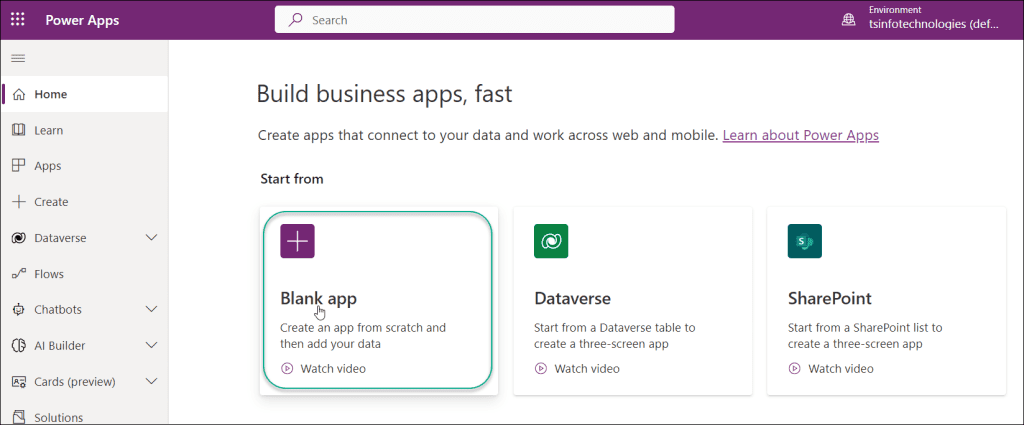This screenshot has height=425, width=1024.
Task: Open Chatbots in the sidebar
Action: [84, 309]
